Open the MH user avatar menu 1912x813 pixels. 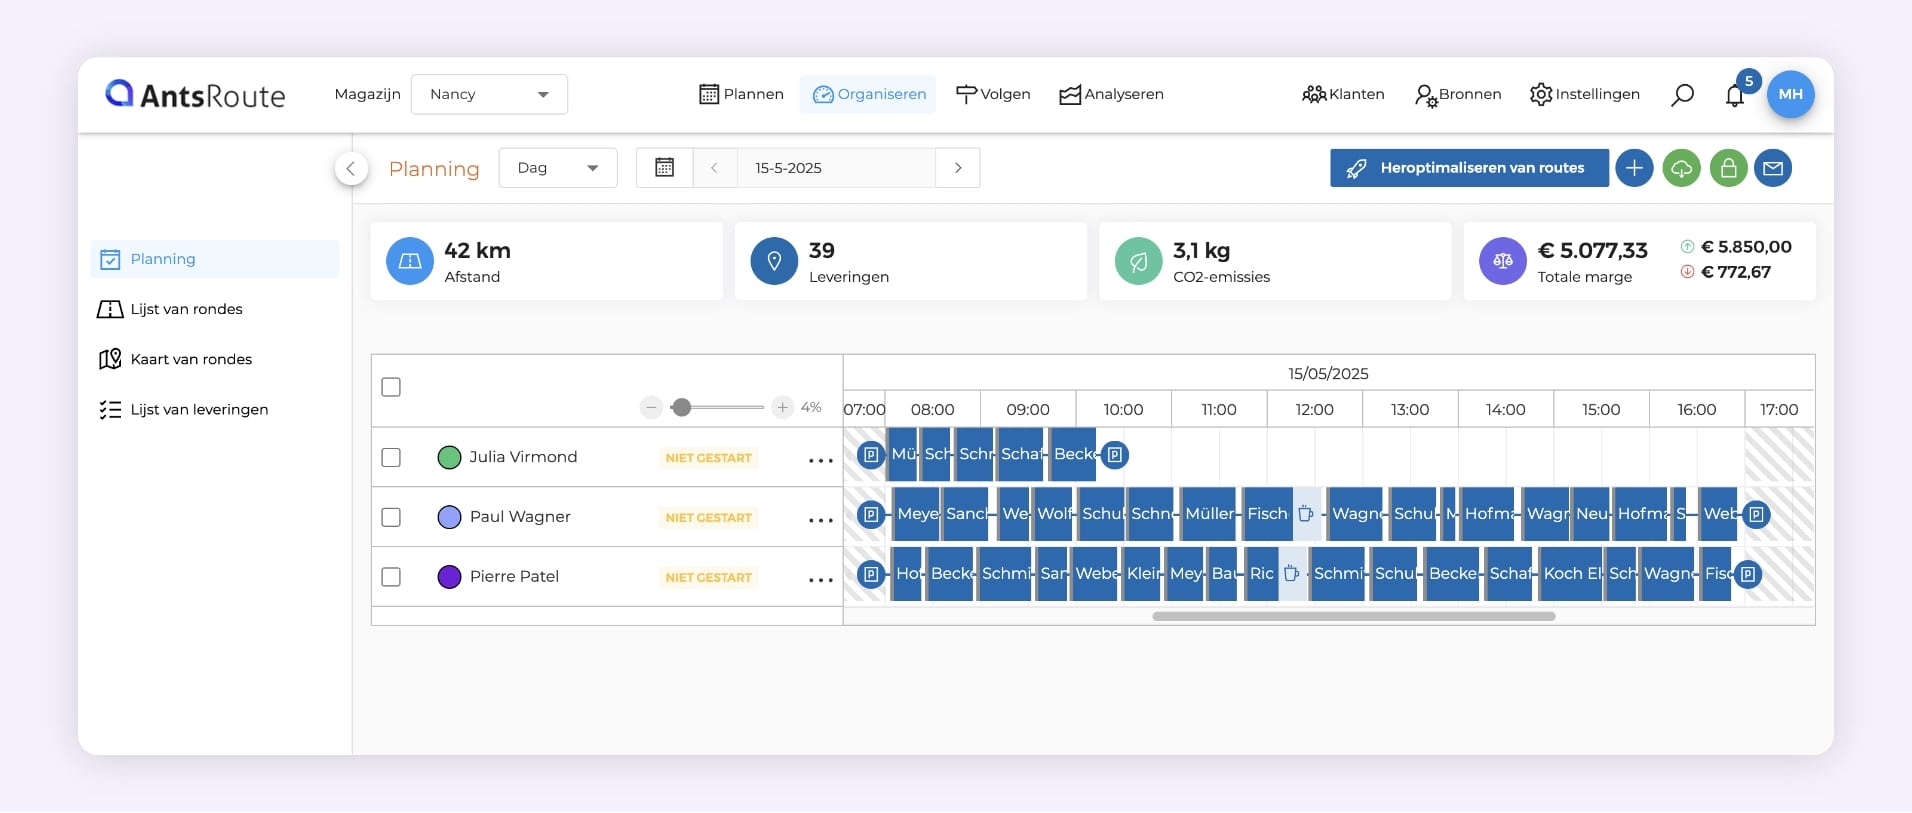(1790, 94)
